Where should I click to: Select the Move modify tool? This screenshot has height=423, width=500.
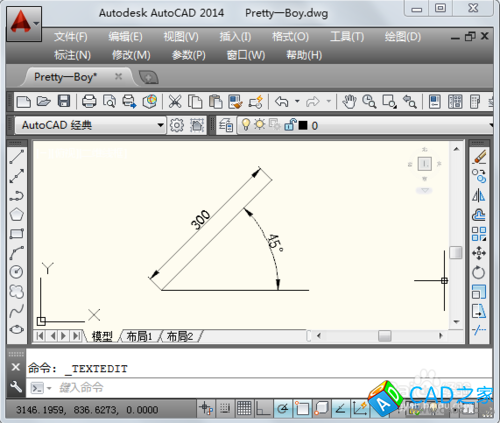click(x=479, y=253)
